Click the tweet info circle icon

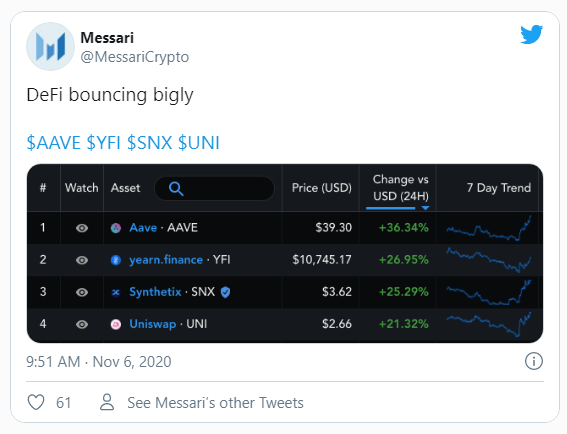coord(534,361)
